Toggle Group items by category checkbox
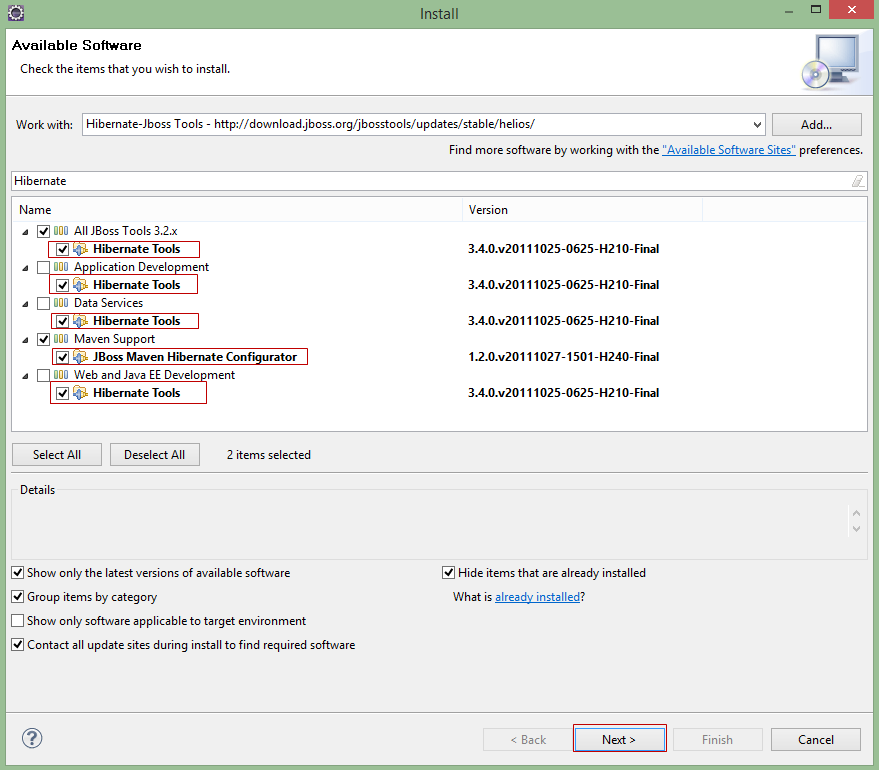 click(18, 596)
